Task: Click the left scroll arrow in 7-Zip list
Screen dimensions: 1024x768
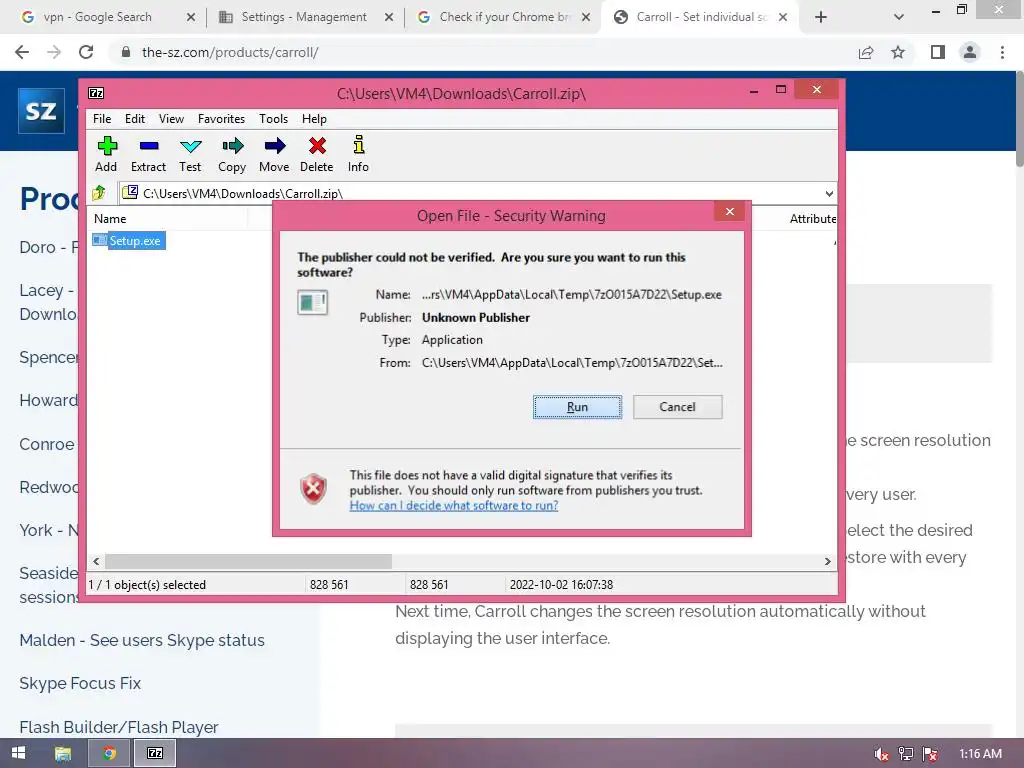Action: [97, 561]
